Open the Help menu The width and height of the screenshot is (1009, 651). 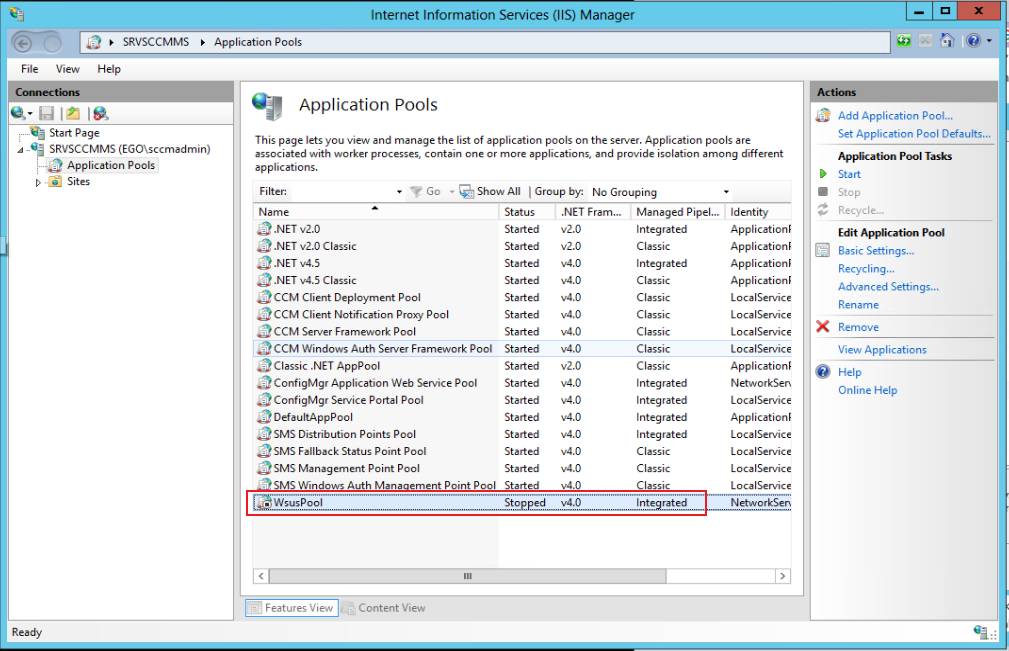109,69
